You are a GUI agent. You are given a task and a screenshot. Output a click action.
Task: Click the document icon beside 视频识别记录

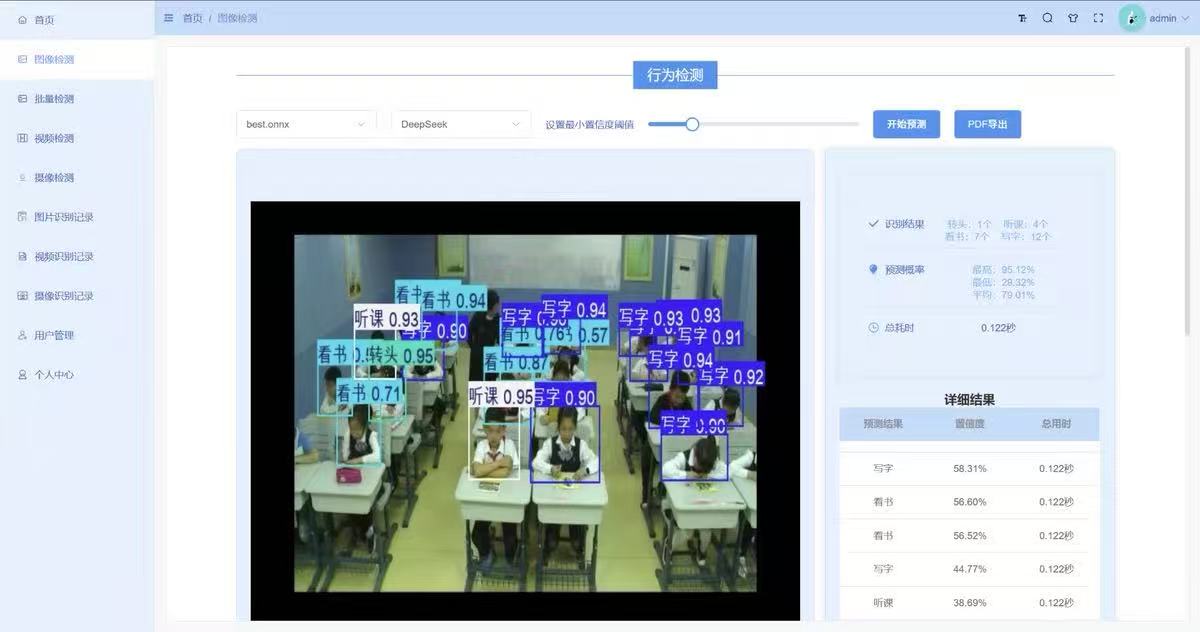[22, 257]
